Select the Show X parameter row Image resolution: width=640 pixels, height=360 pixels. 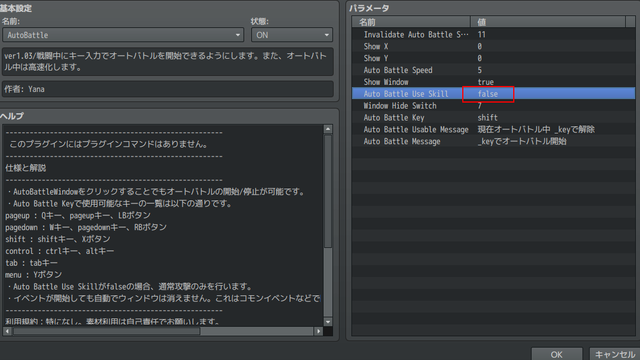[493, 47]
